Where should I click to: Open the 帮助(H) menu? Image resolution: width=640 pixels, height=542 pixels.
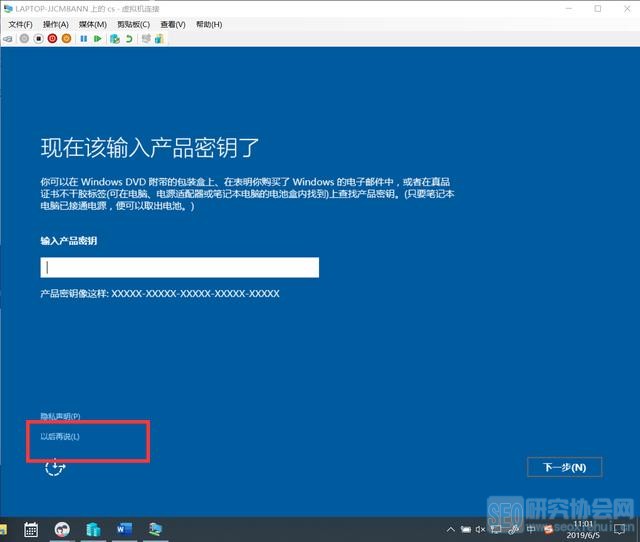click(209, 24)
